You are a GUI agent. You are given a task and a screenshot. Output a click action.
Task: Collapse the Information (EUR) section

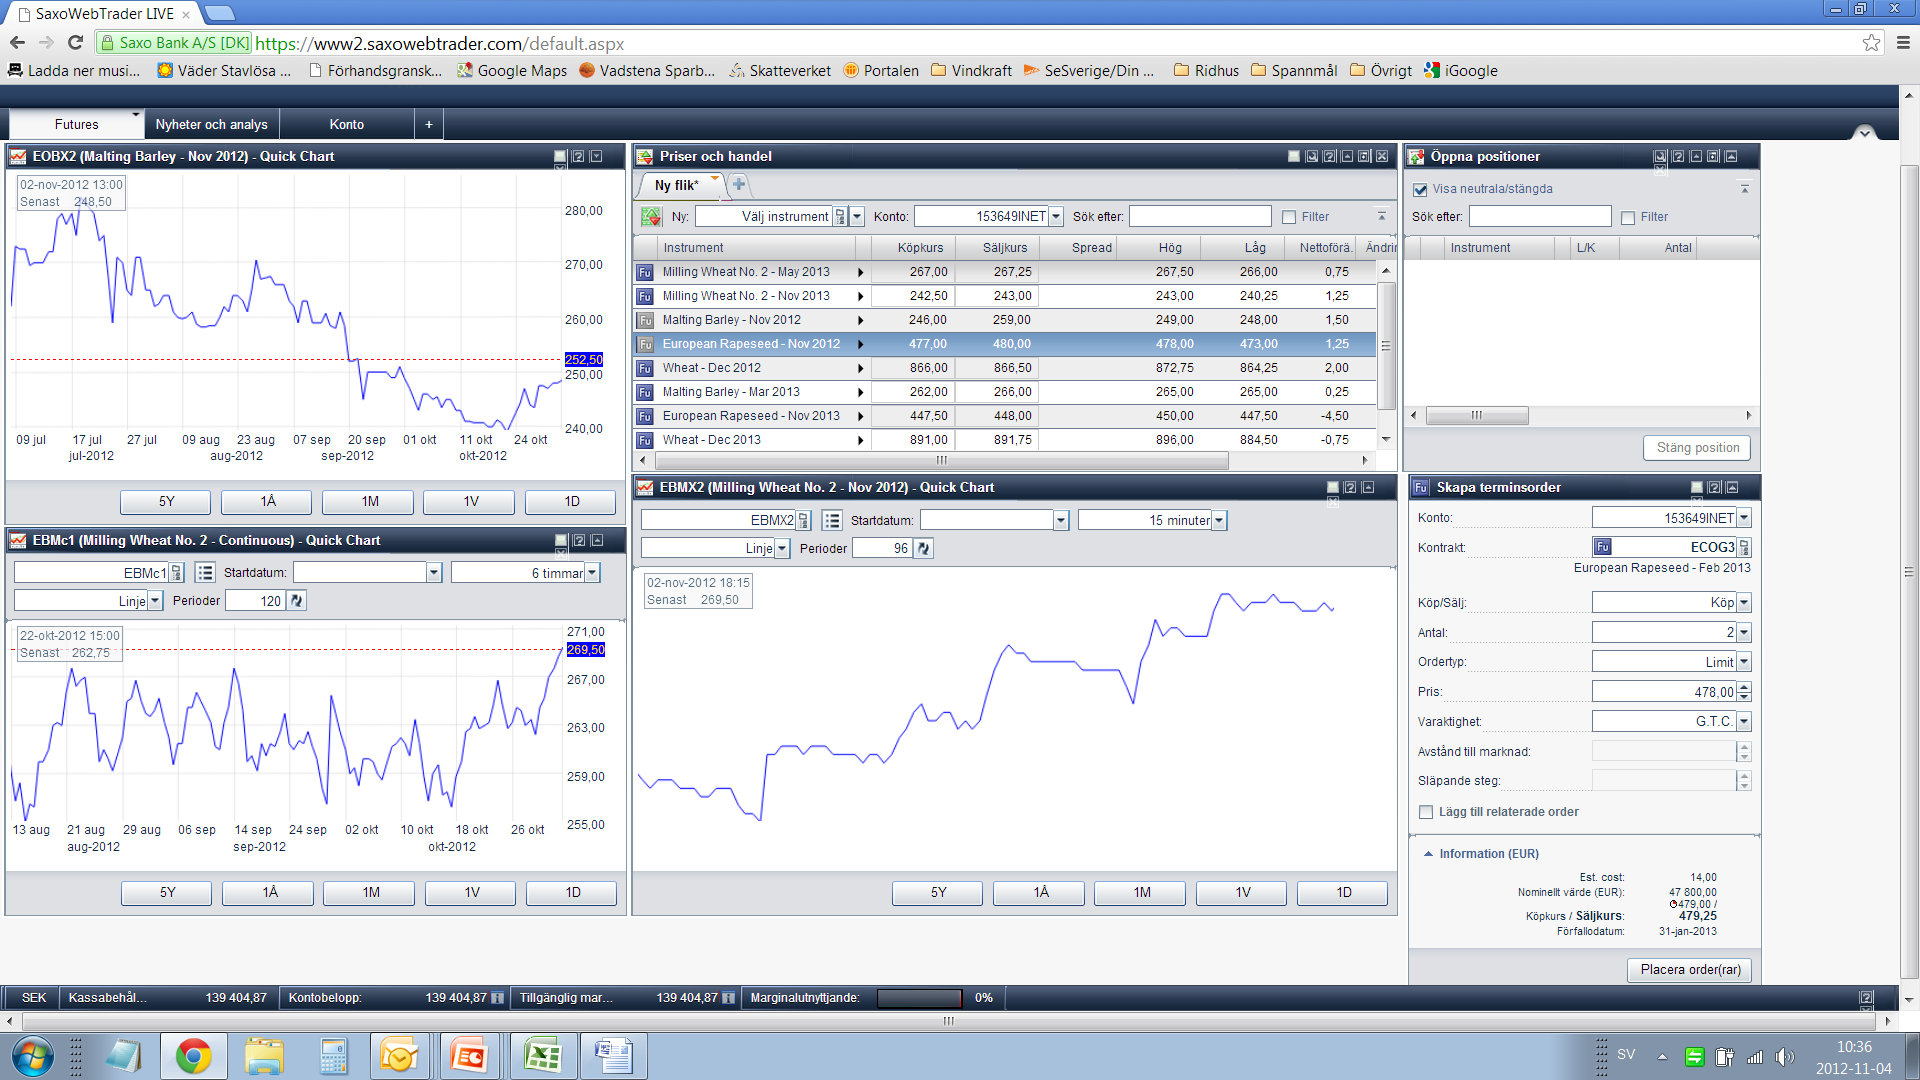(x=1428, y=854)
